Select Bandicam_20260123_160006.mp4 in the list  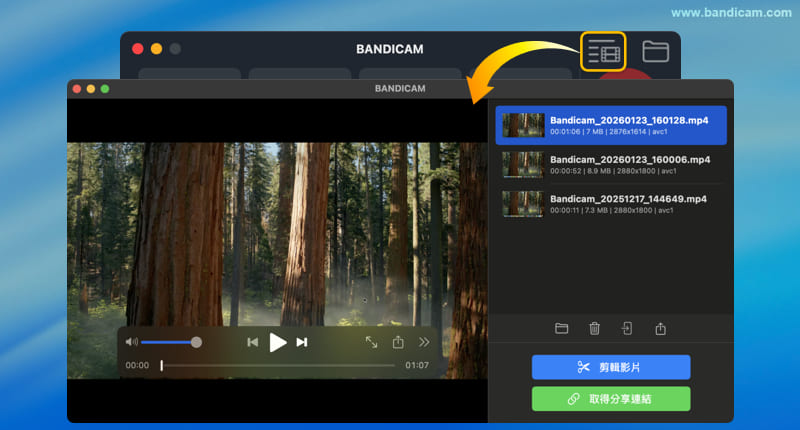pyautogui.click(x=629, y=164)
